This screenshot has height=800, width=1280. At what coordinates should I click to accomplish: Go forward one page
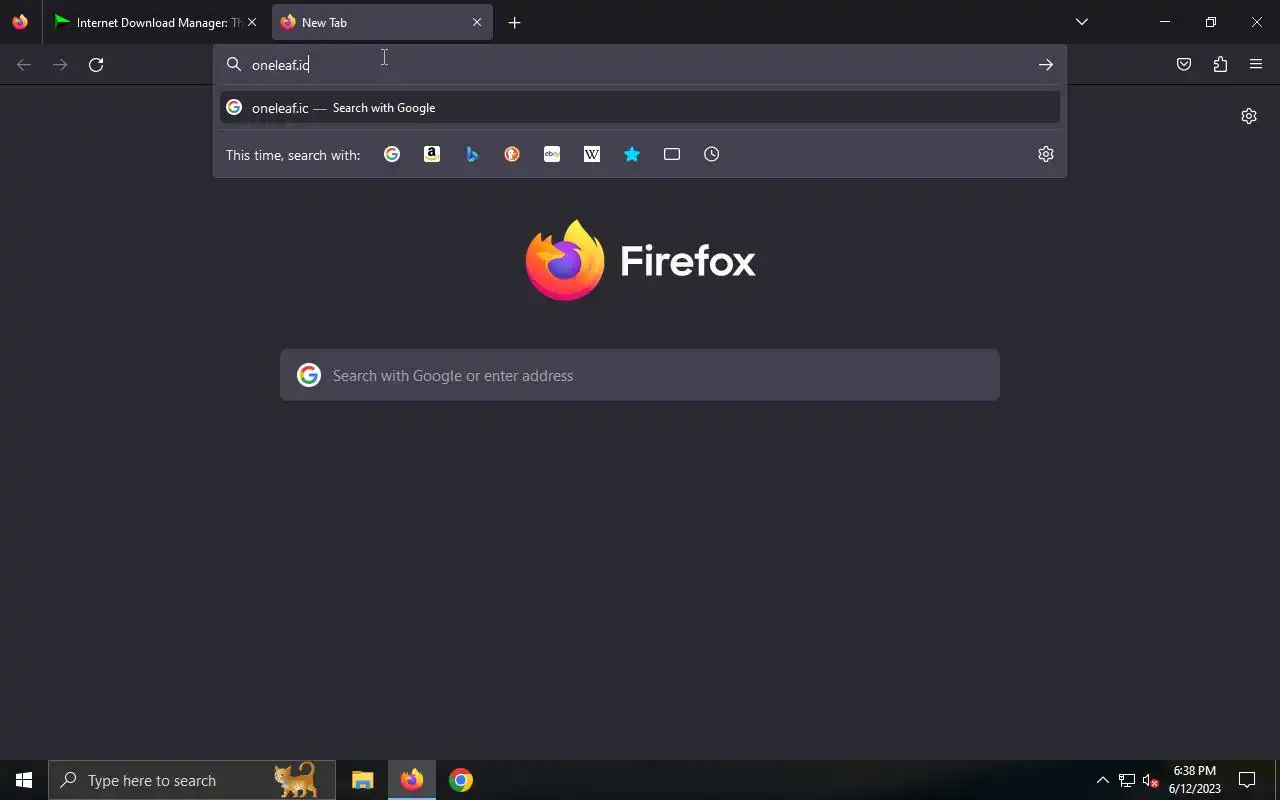[x=60, y=65]
